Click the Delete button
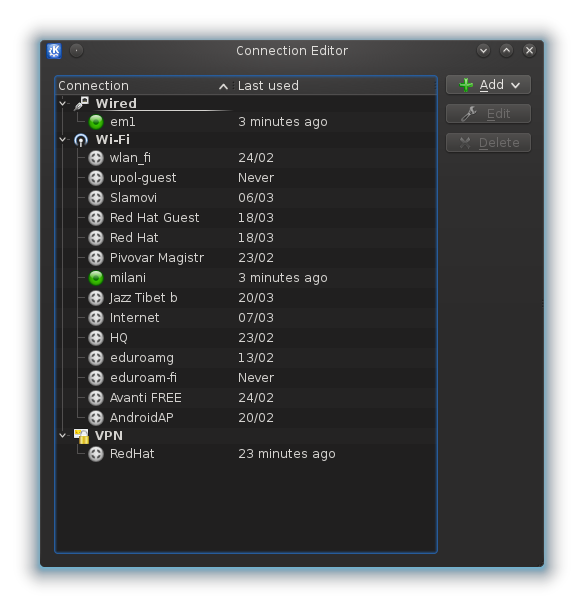Image resolution: width=584 pixels, height=607 pixels. coord(488,143)
